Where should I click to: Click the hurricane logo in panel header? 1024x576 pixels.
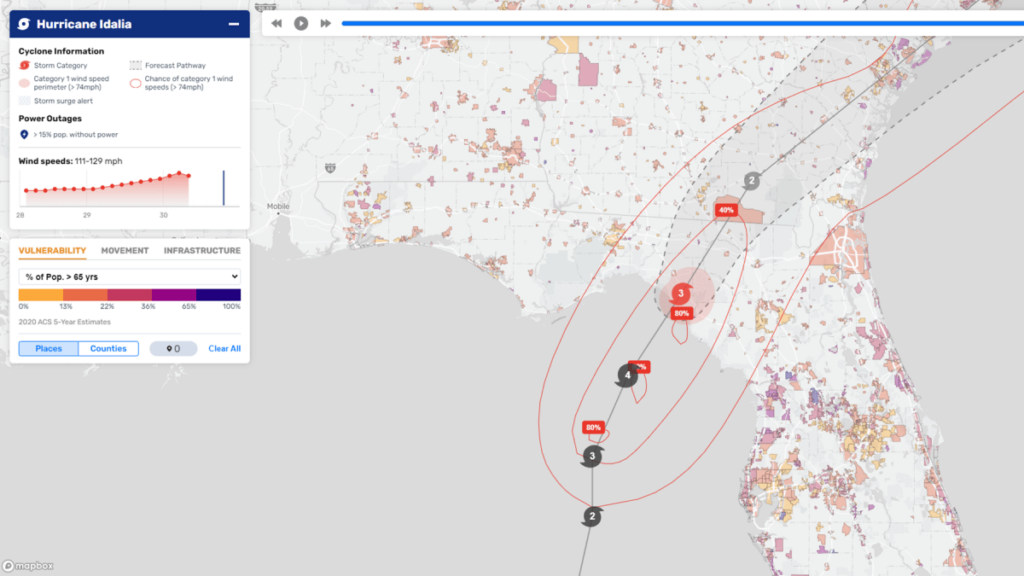point(24,24)
